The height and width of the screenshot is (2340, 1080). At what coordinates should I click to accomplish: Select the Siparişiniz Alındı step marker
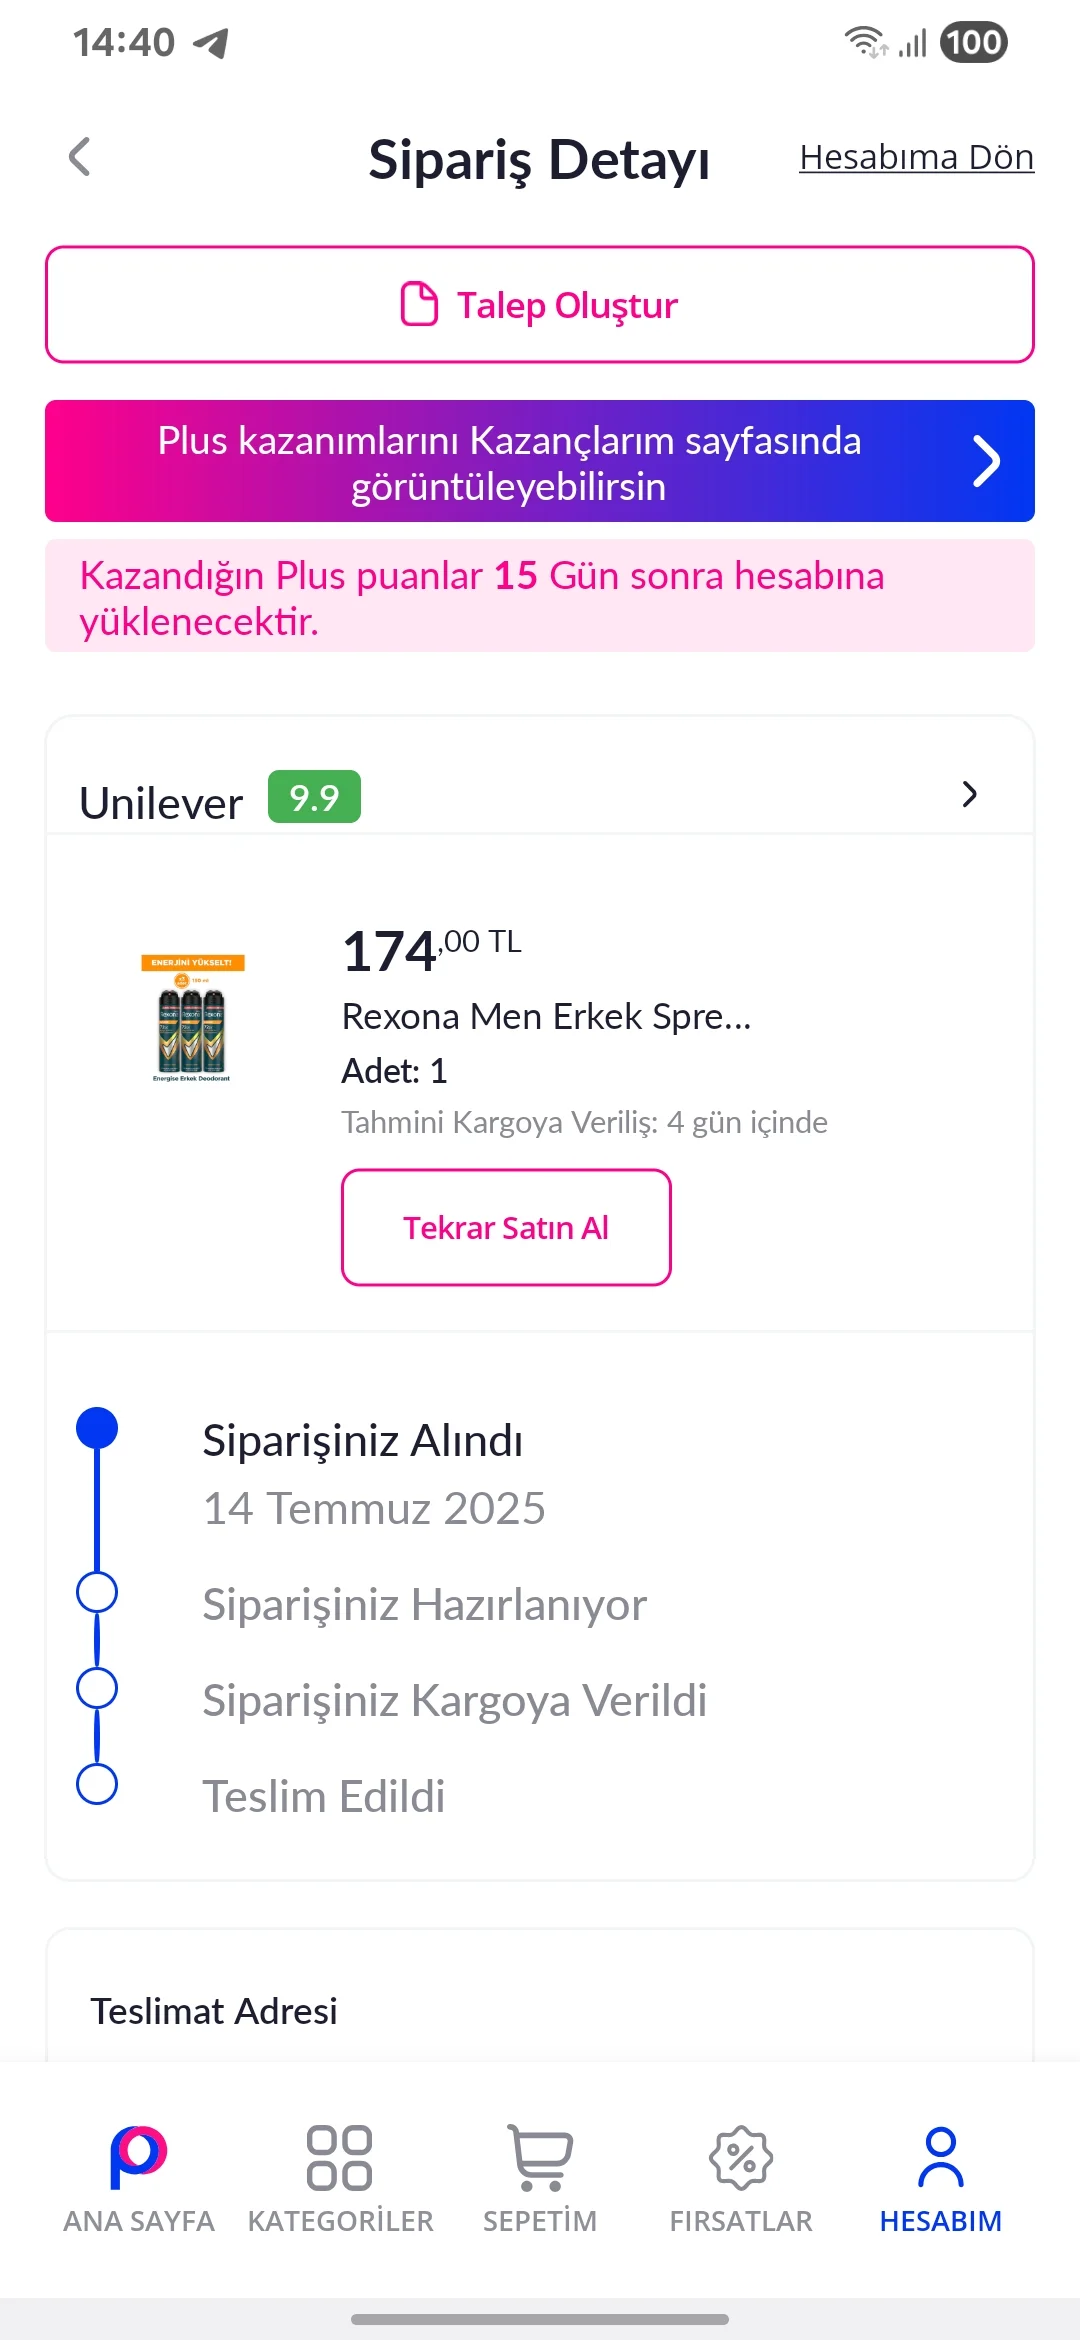(97, 1428)
